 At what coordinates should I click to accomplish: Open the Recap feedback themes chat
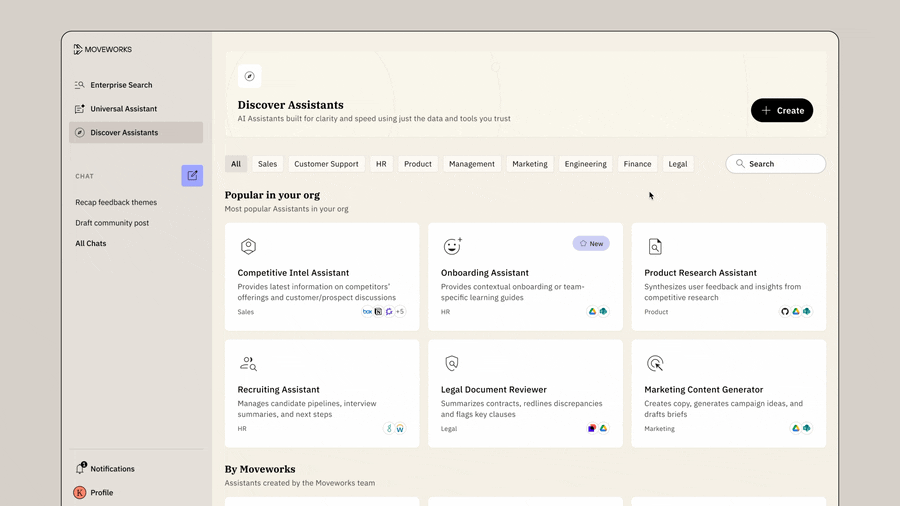pos(116,202)
